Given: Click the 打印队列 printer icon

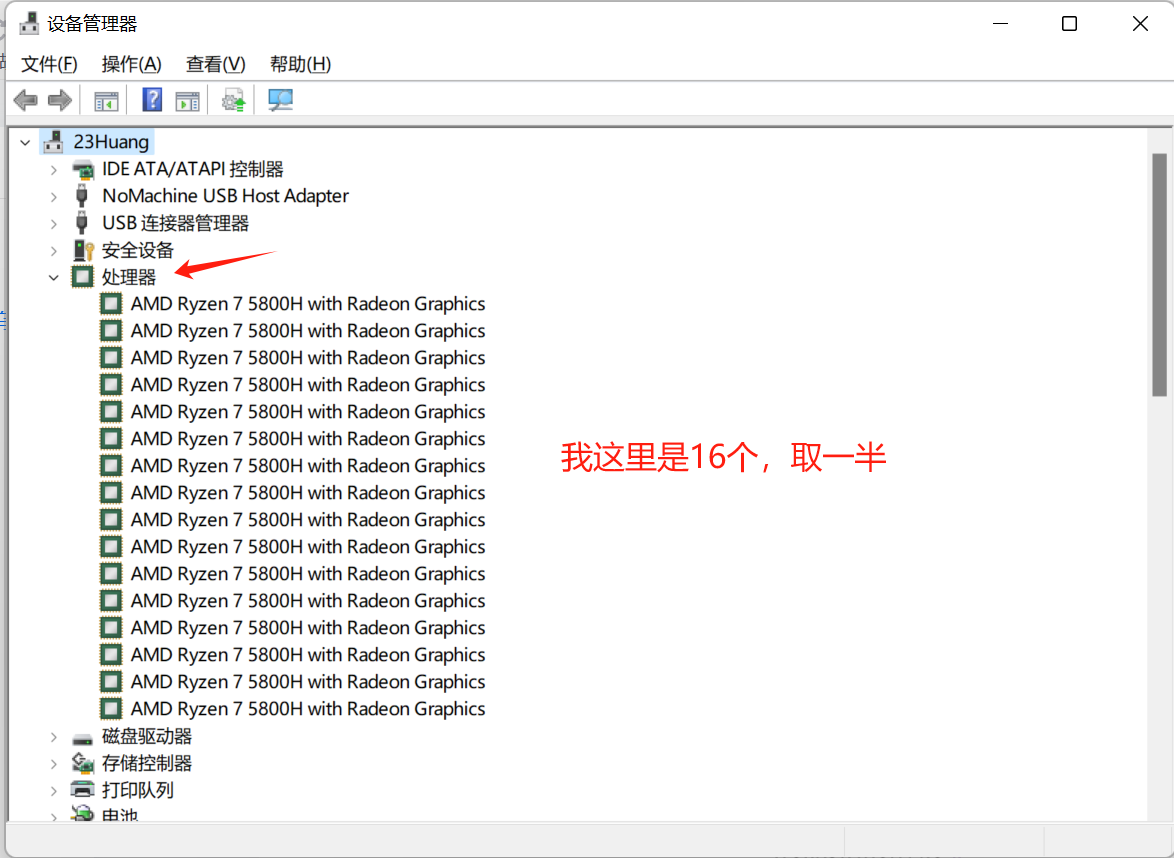Looking at the screenshot, I should click(x=82, y=789).
